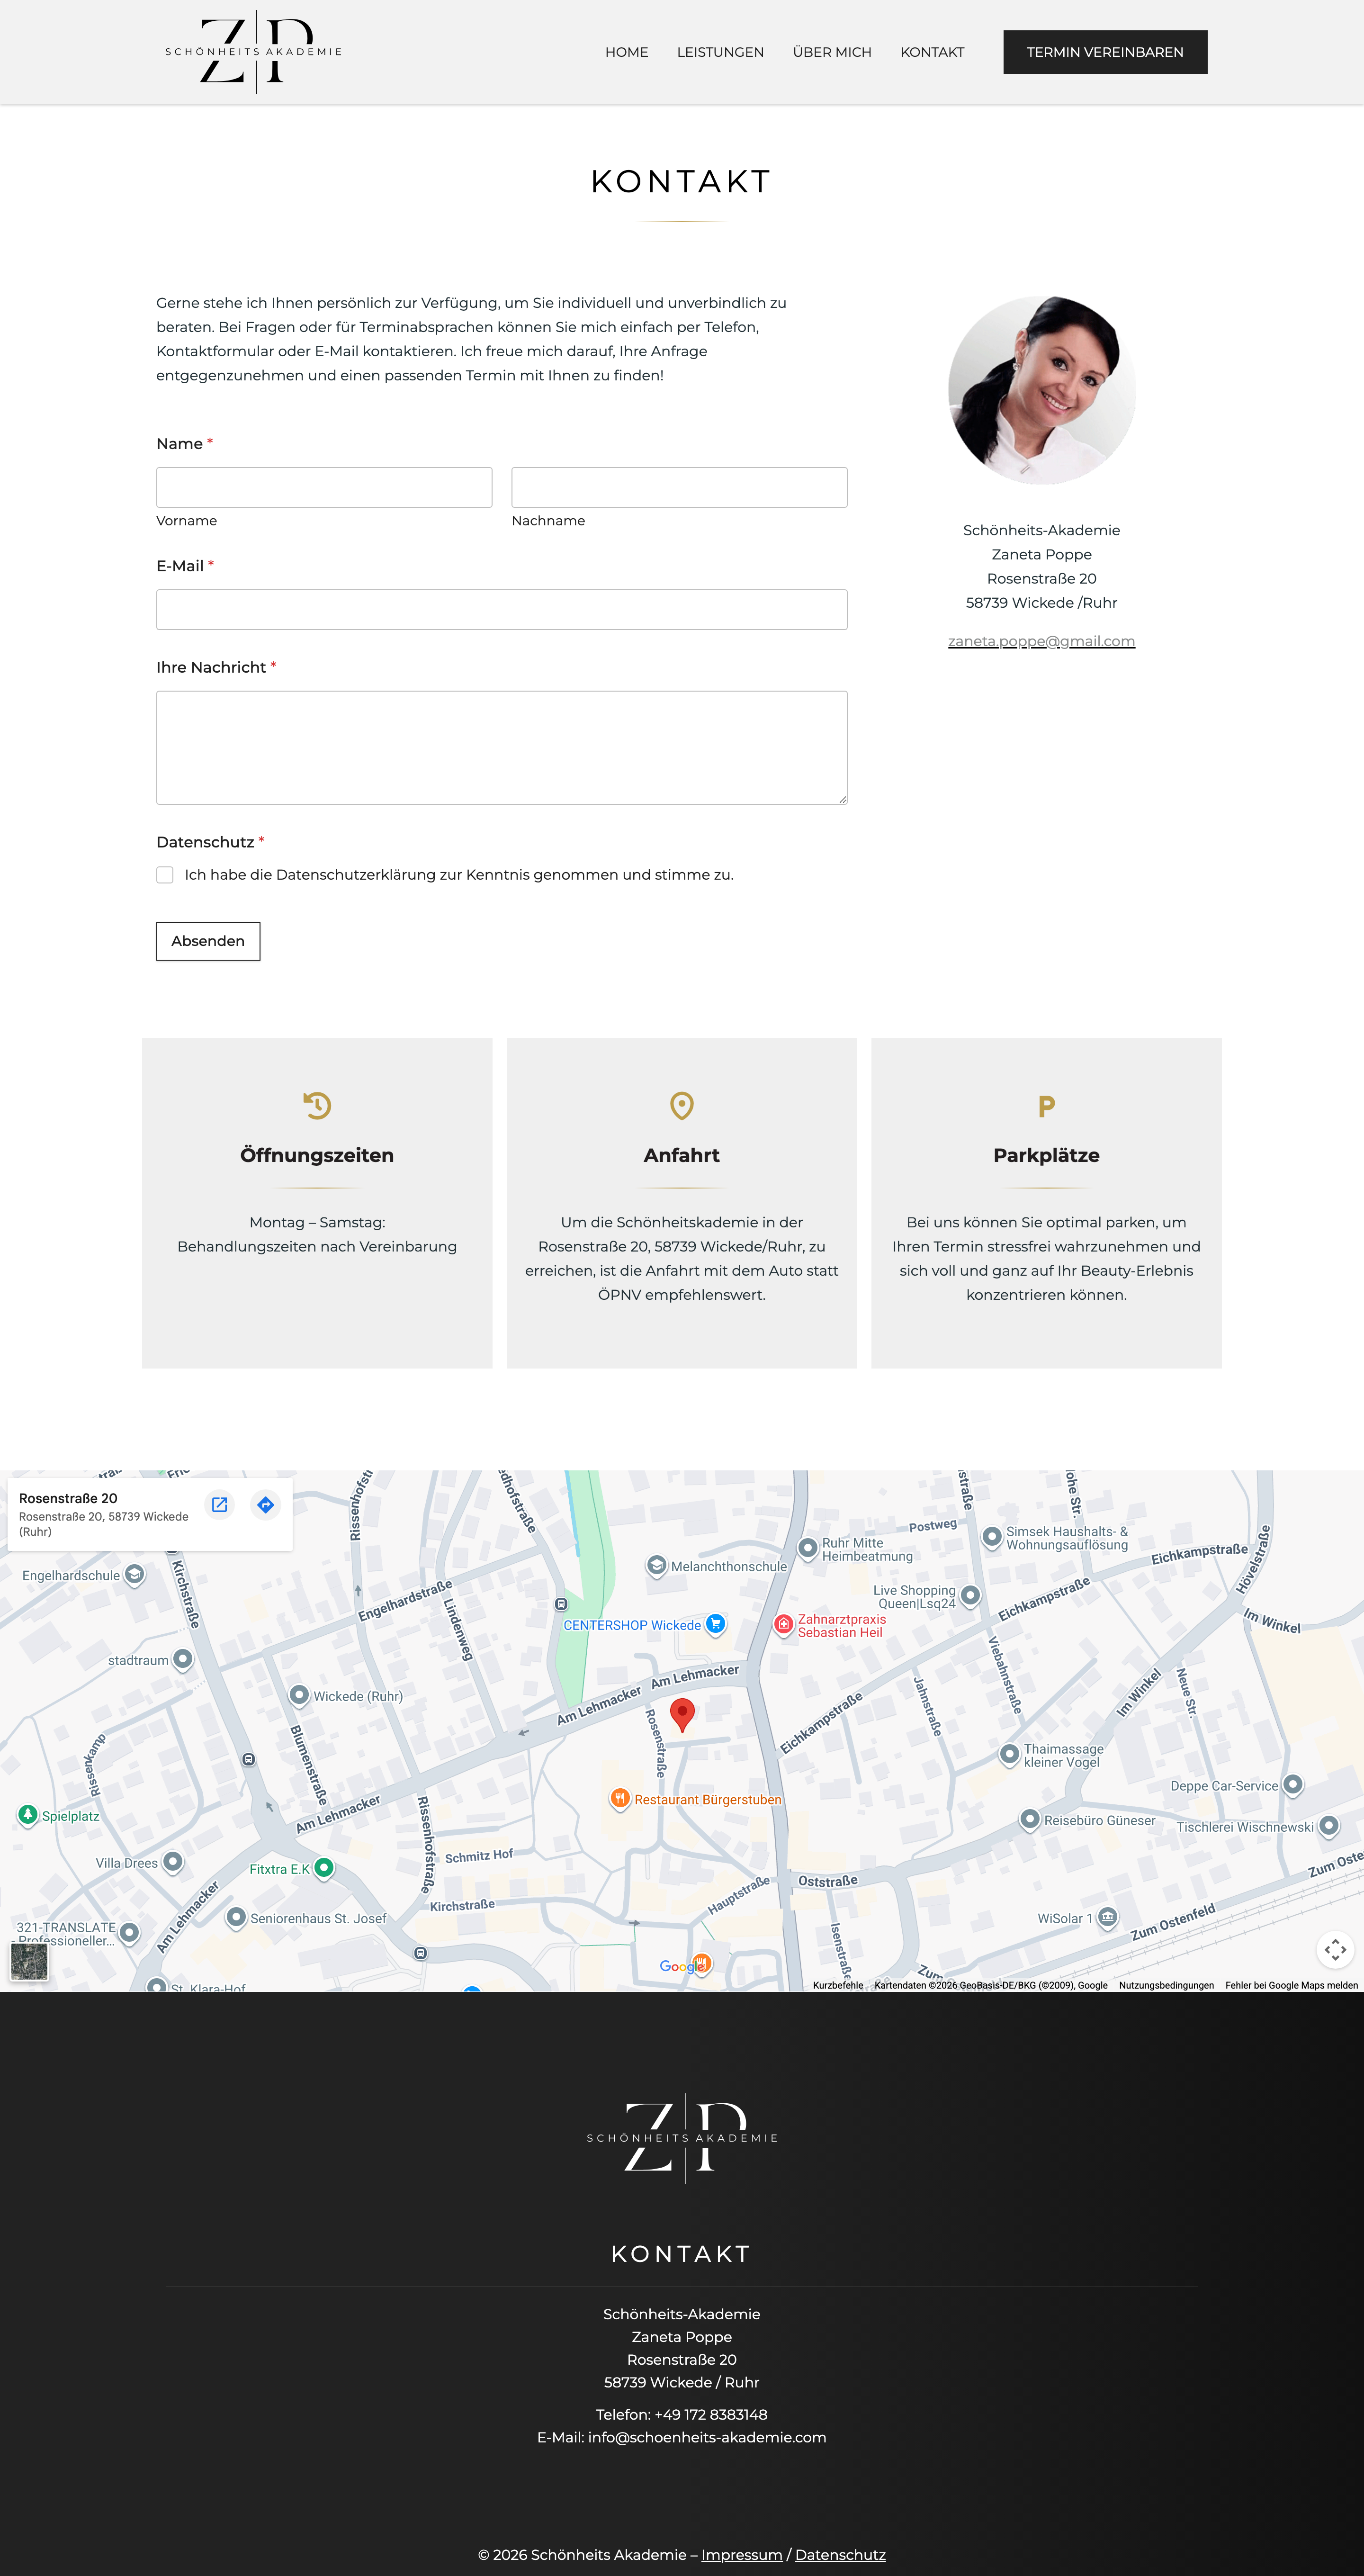
Task: Click the Parkplätze P icon
Action: [x=1046, y=1106]
